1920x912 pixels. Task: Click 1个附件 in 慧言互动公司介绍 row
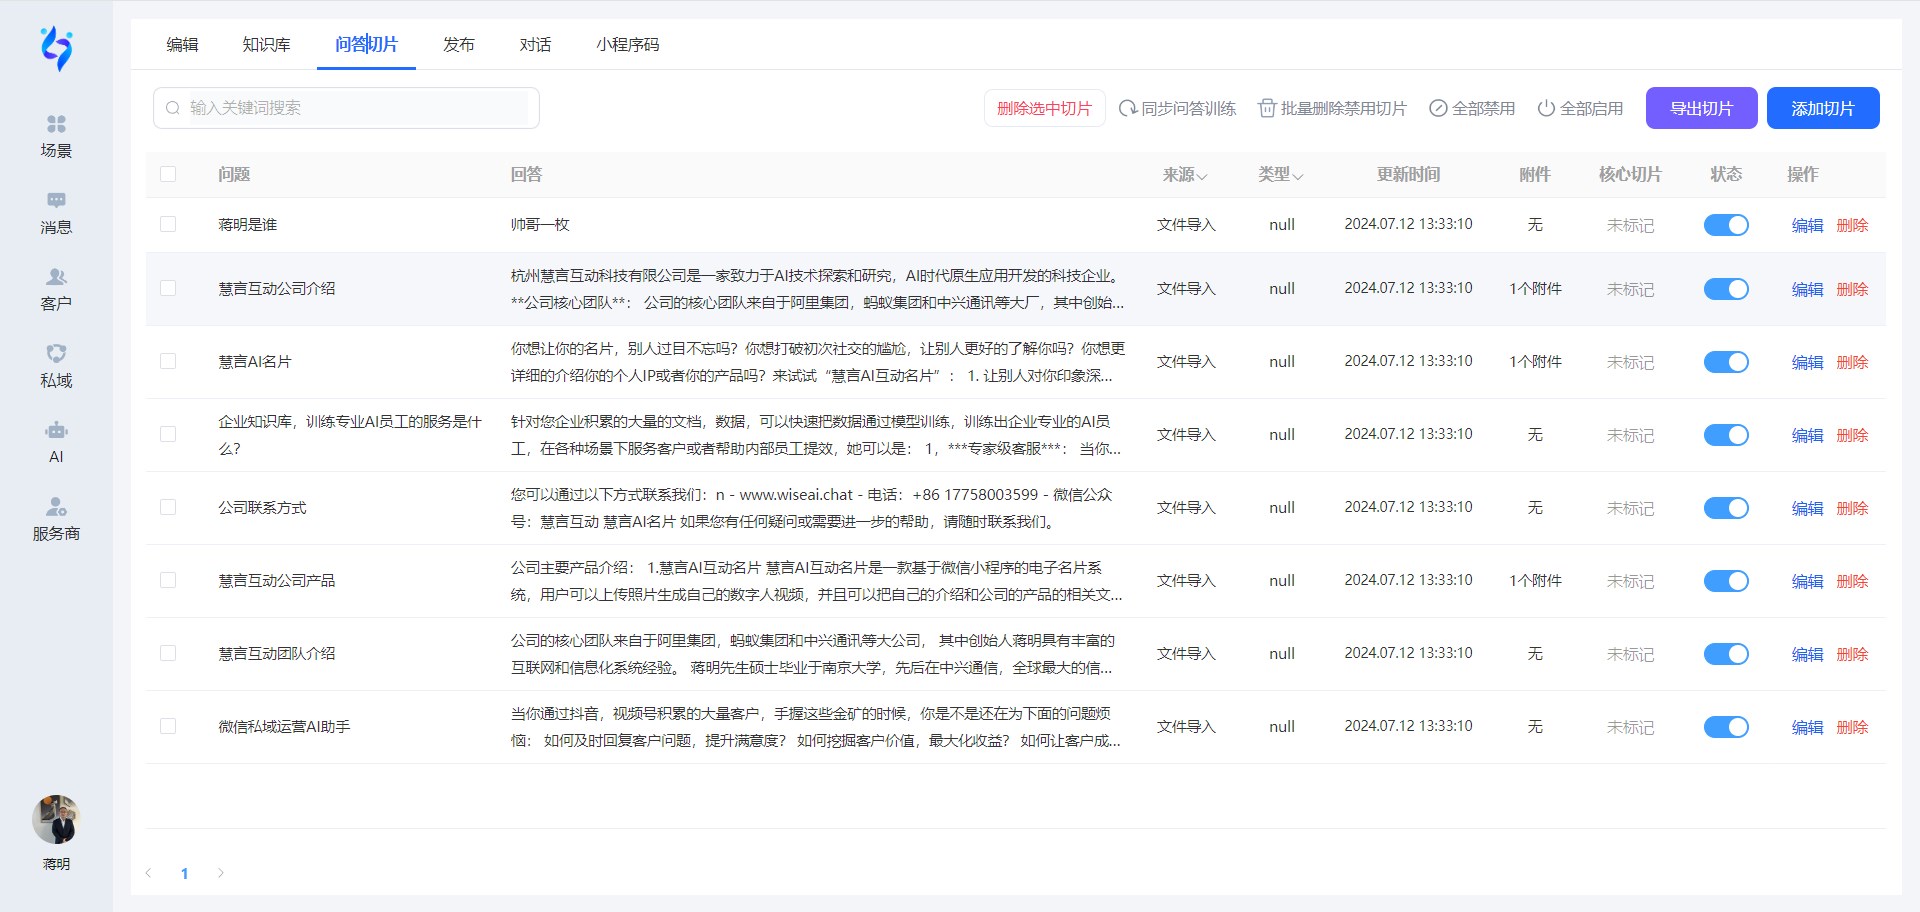[x=1535, y=289]
